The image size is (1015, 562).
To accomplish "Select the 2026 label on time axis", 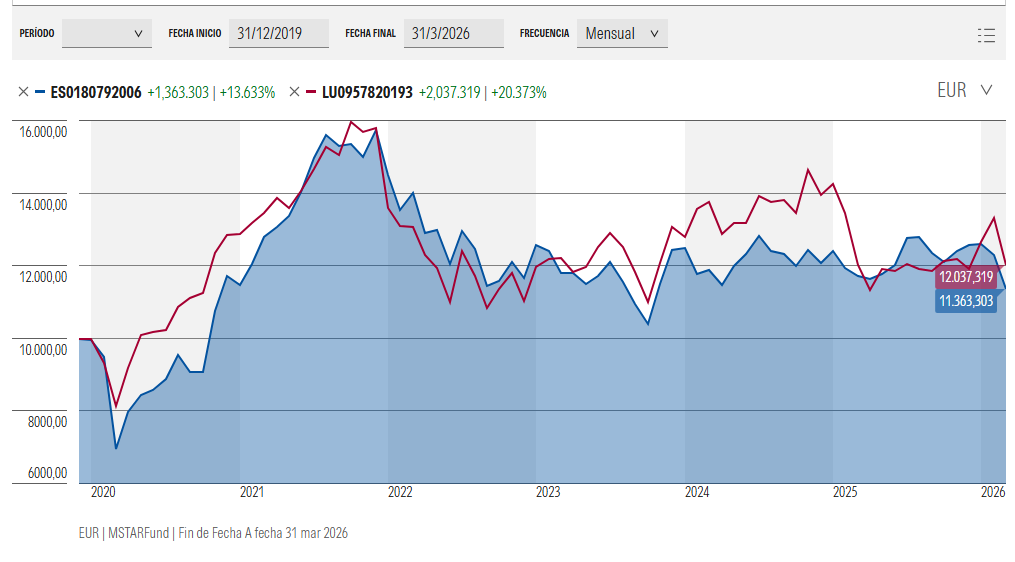I will (992, 492).
